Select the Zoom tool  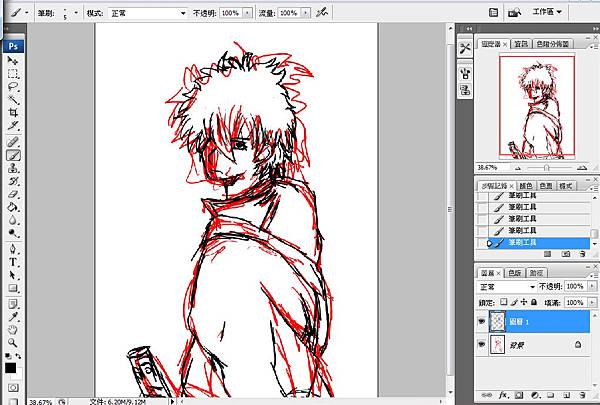[x=13, y=343]
